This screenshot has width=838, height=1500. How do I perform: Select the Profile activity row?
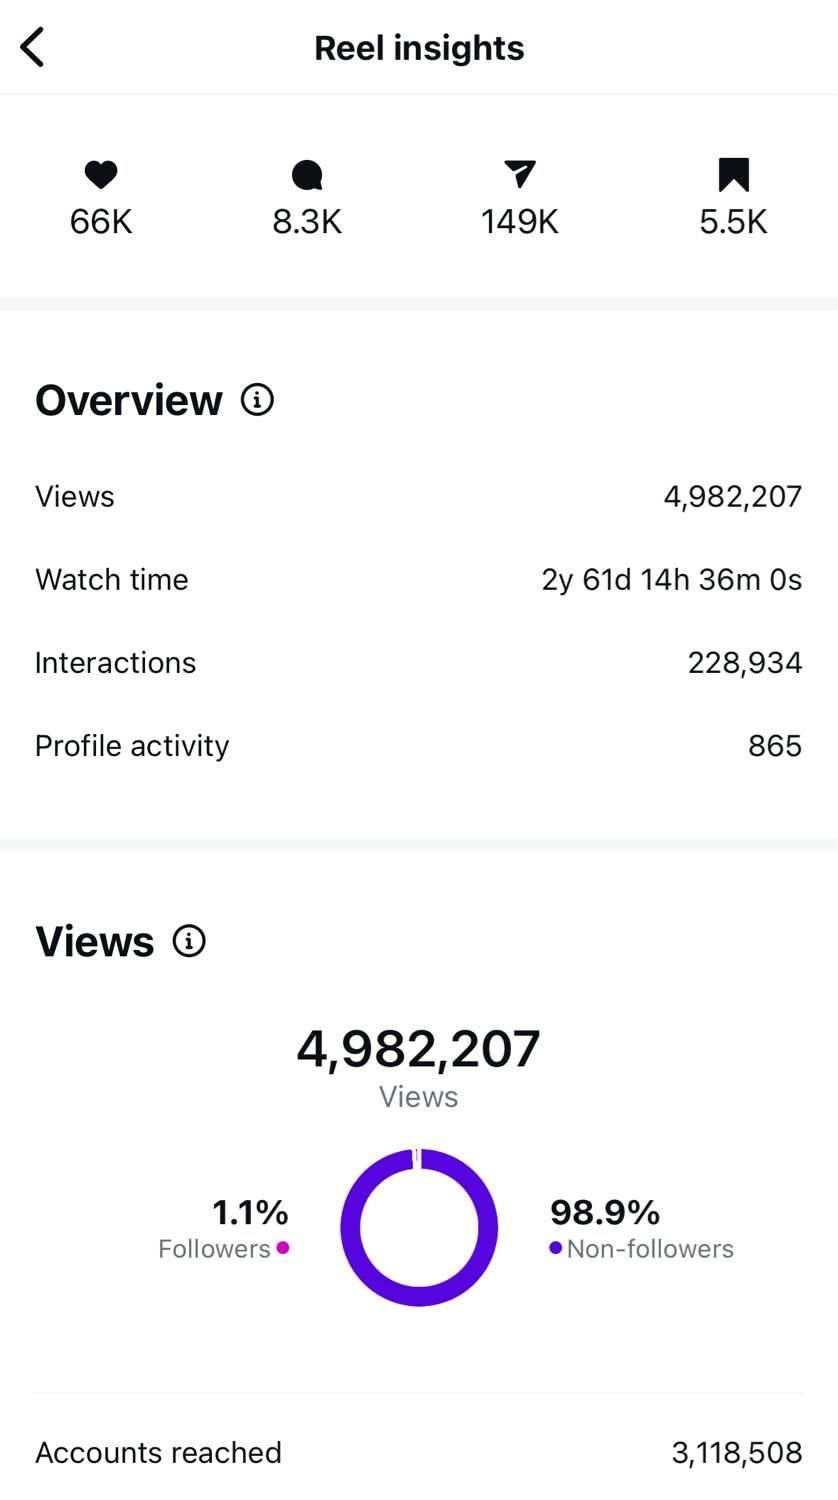(418, 745)
